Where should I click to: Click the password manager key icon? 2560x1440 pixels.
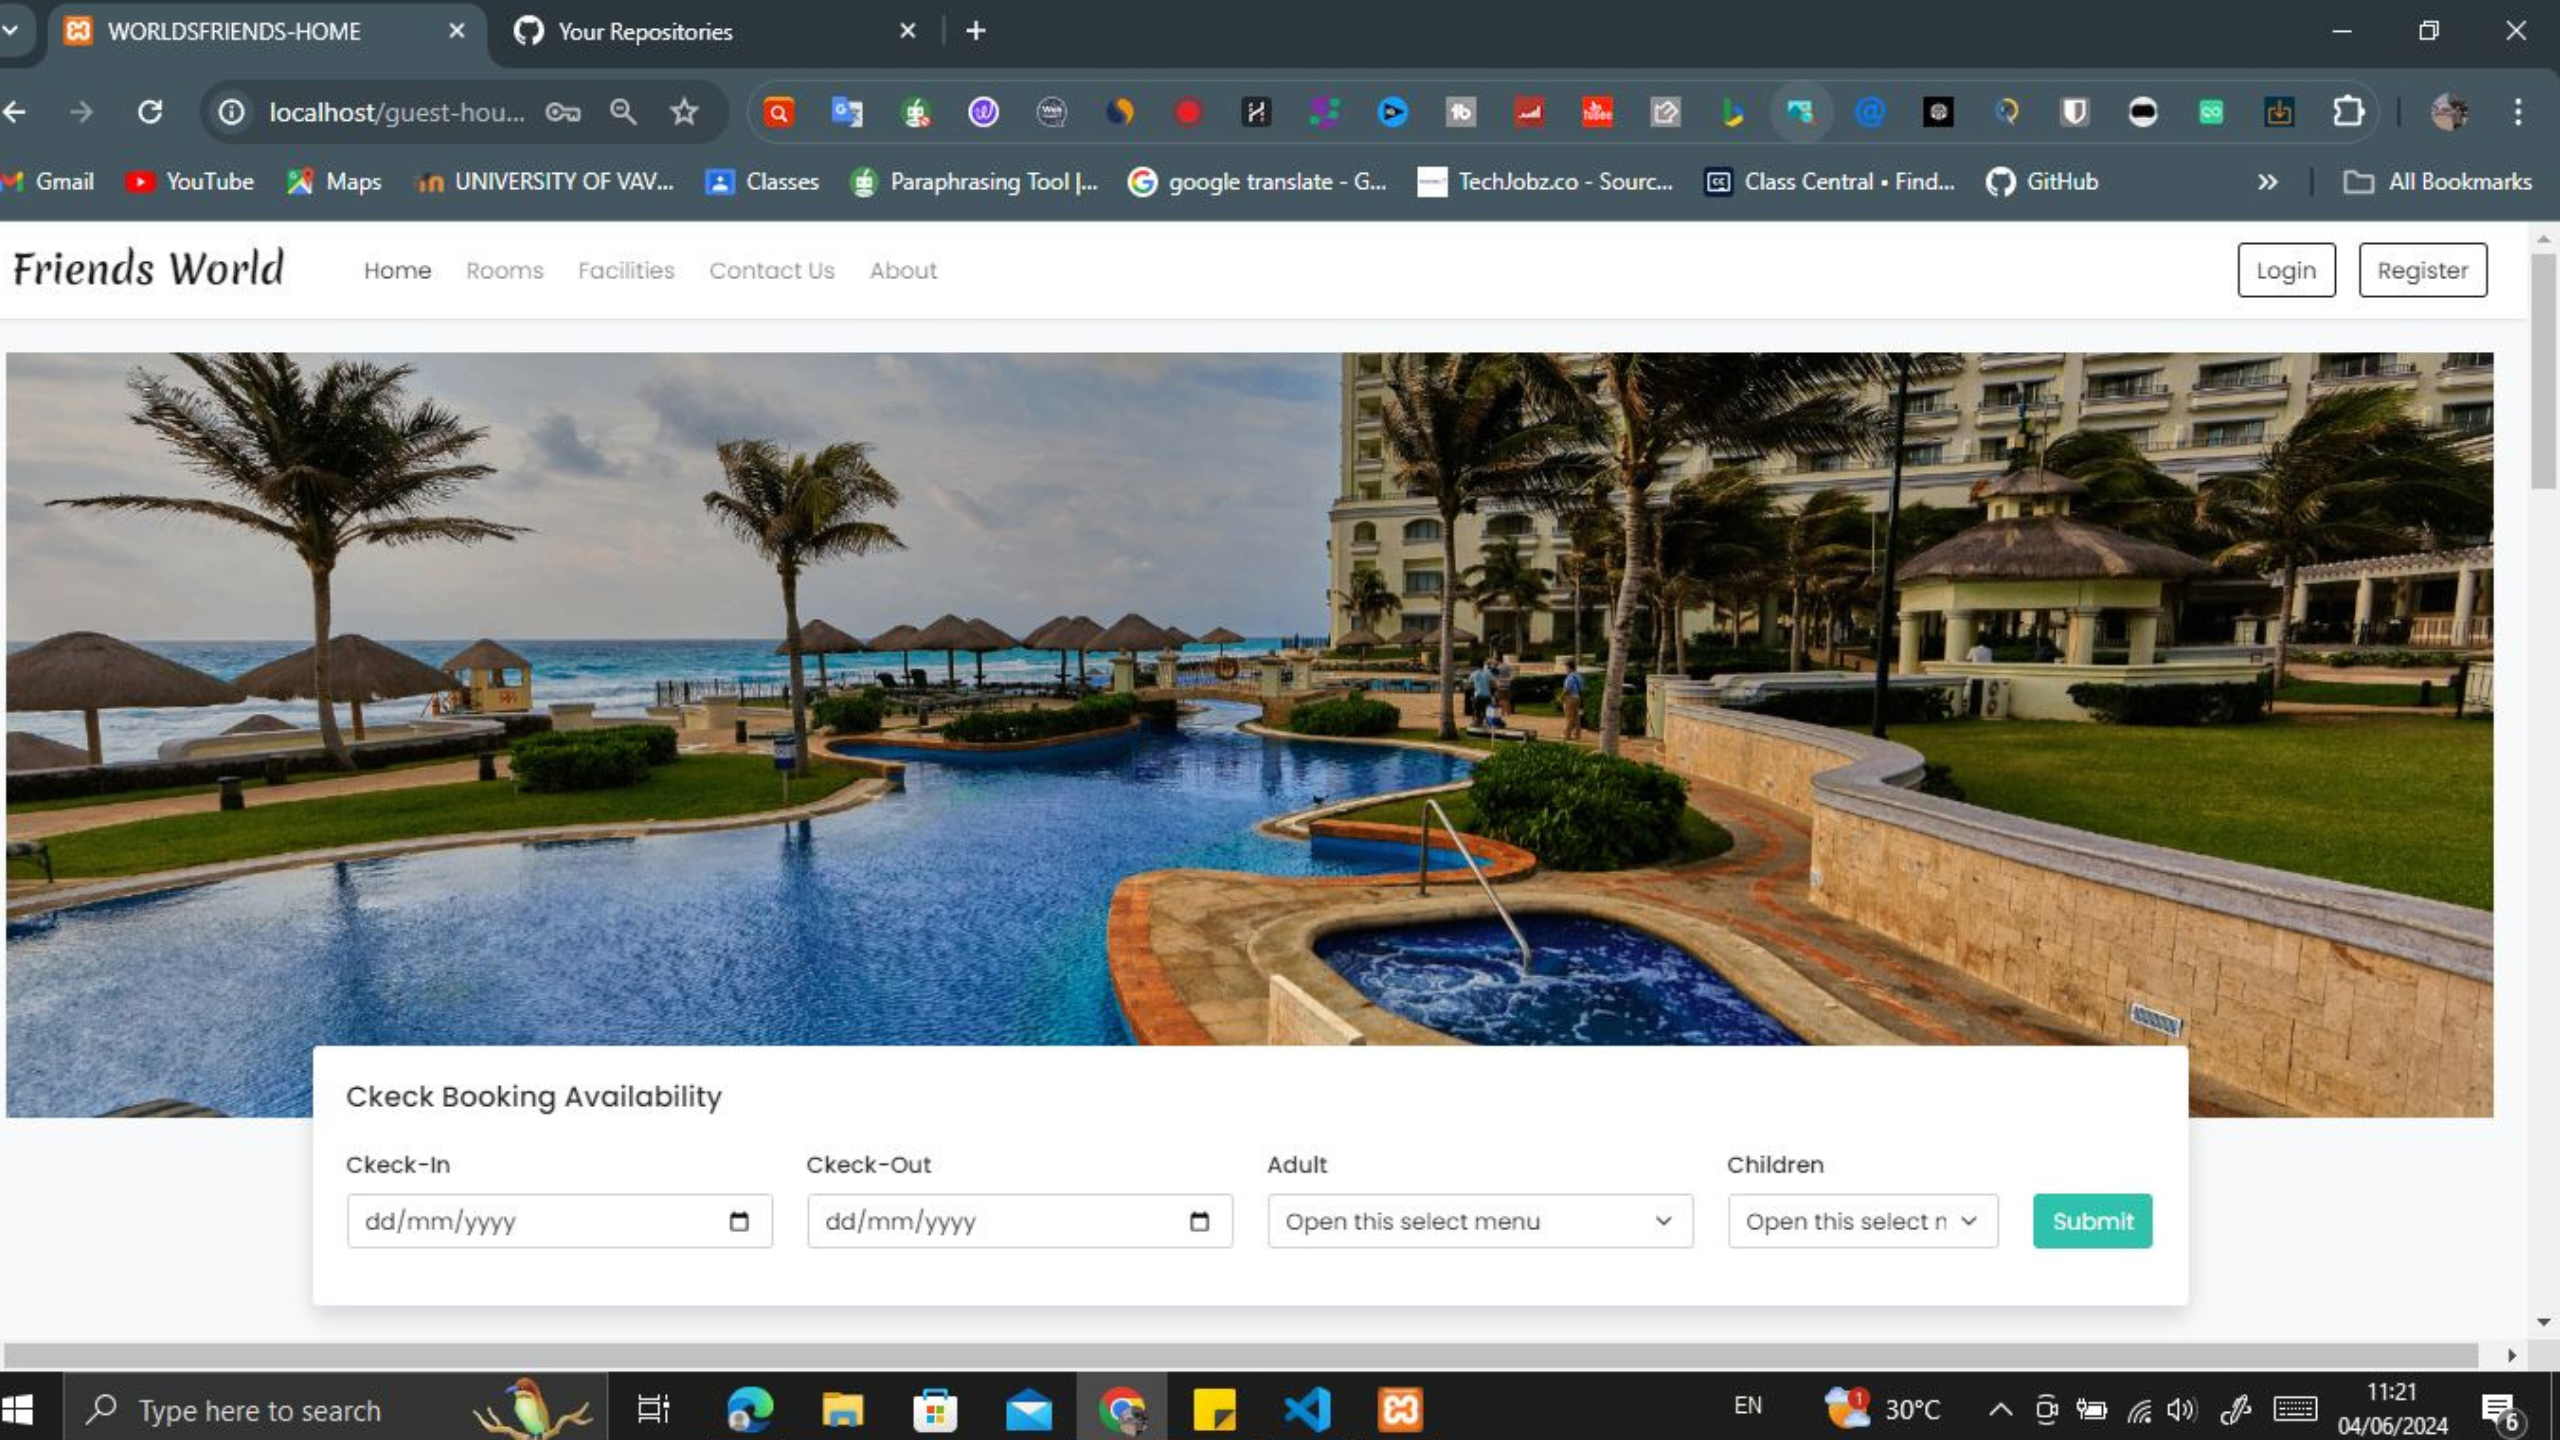pos(563,112)
